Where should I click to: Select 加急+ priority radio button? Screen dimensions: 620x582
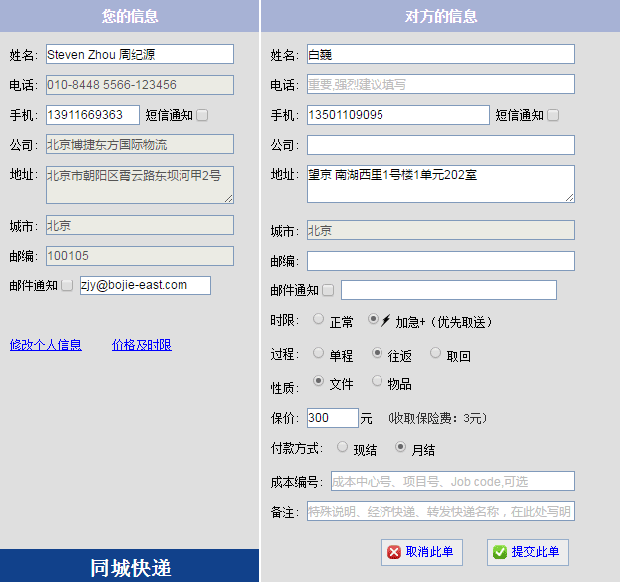[373, 319]
